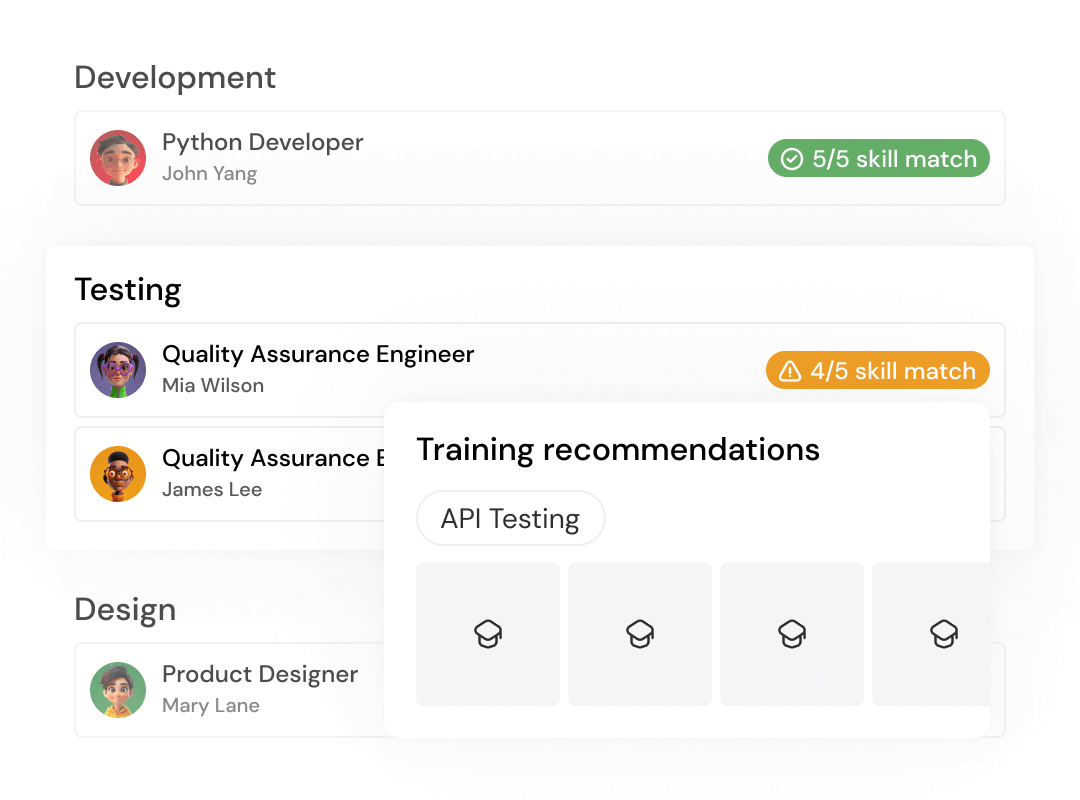Click the 4/5 skill match badge

[878, 371]
